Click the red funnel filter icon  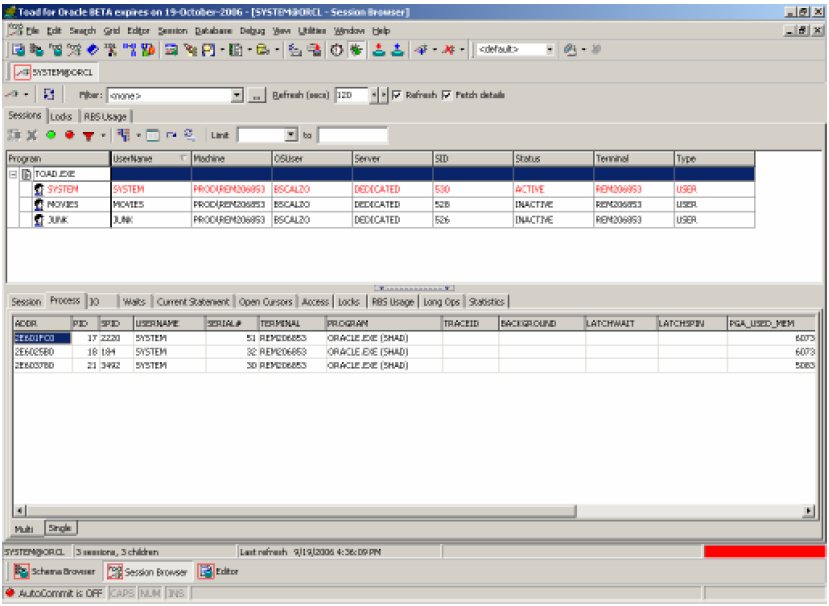[x=88, y=136]
